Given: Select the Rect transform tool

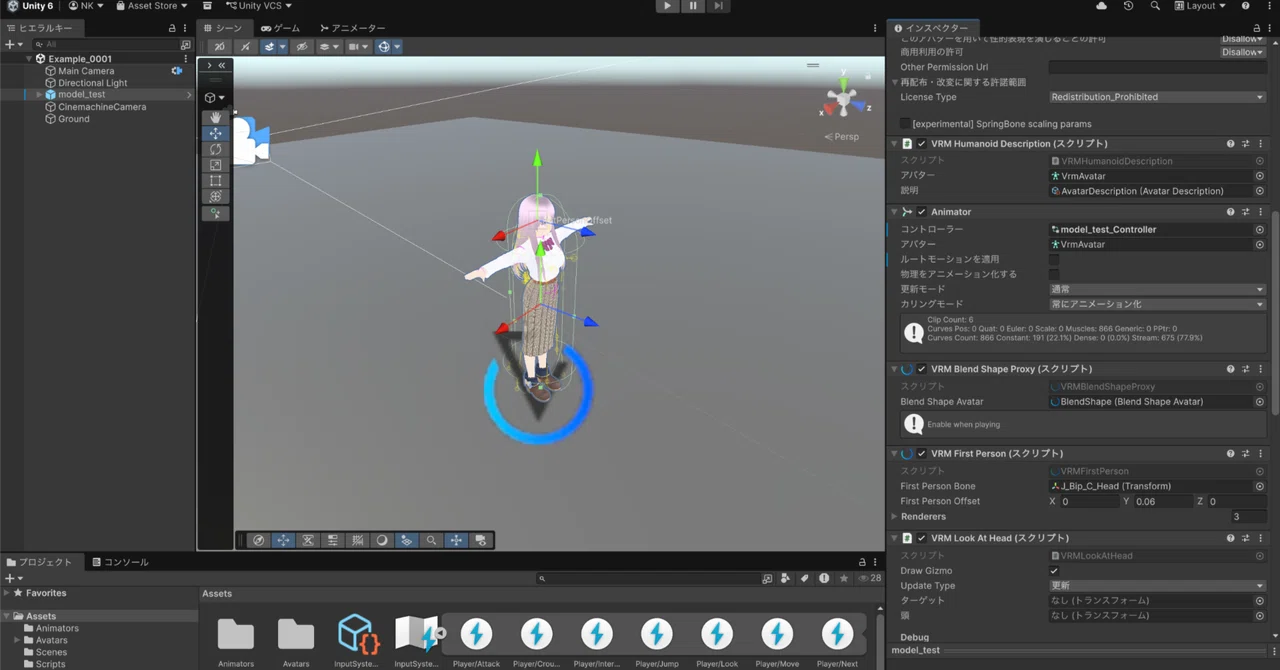Looking at the screenshot, I should (x=215, y=181).
